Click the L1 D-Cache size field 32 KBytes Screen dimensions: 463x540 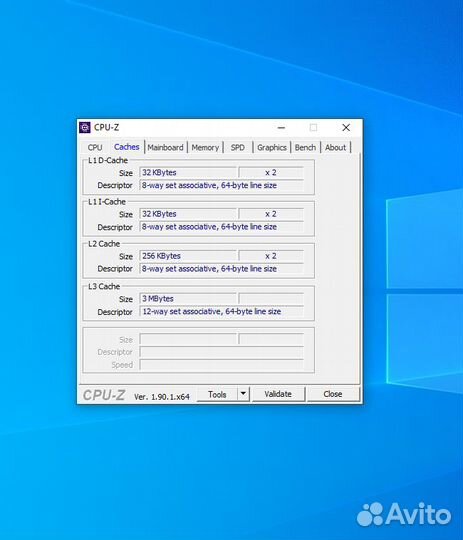pos(188,173)
